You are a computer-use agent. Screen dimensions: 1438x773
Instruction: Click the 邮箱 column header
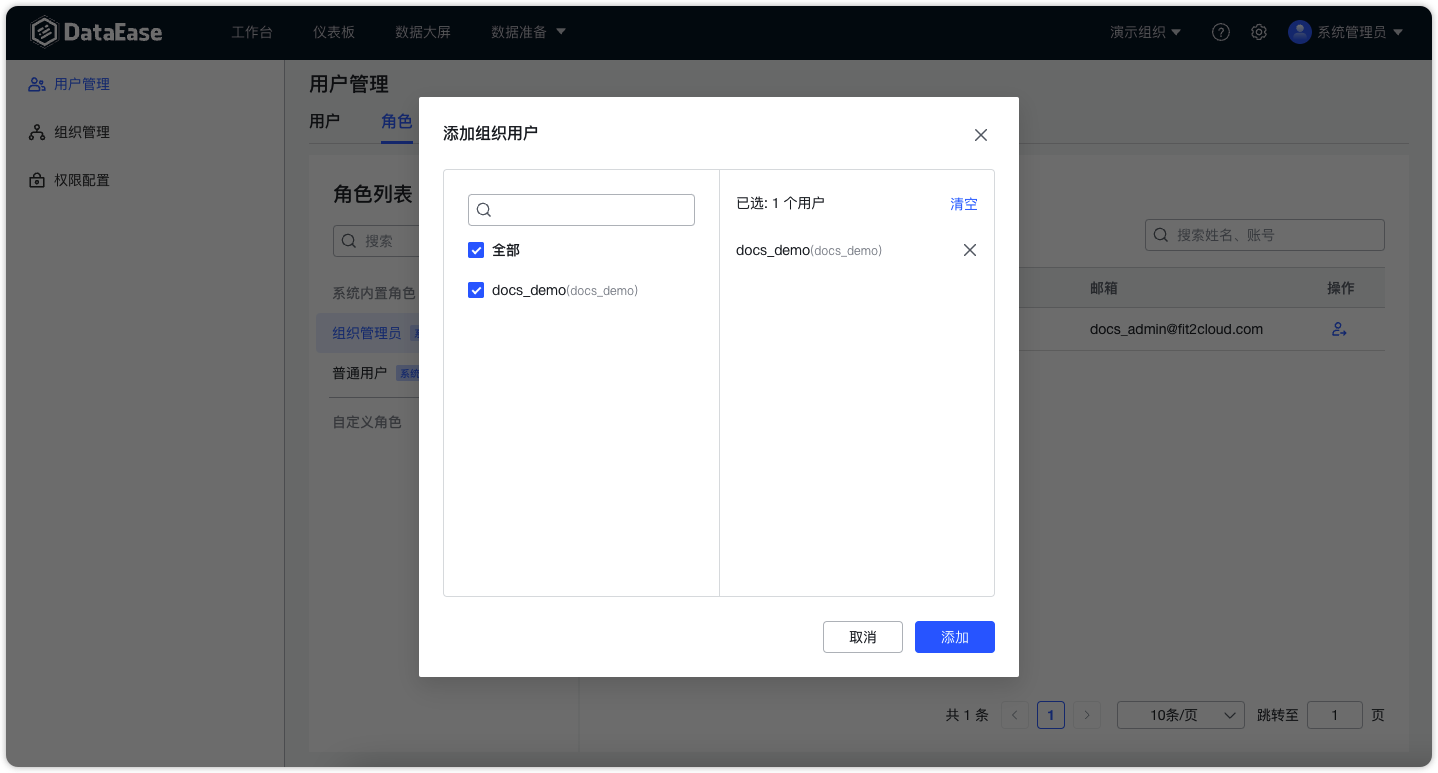[x=1104, y=288]
